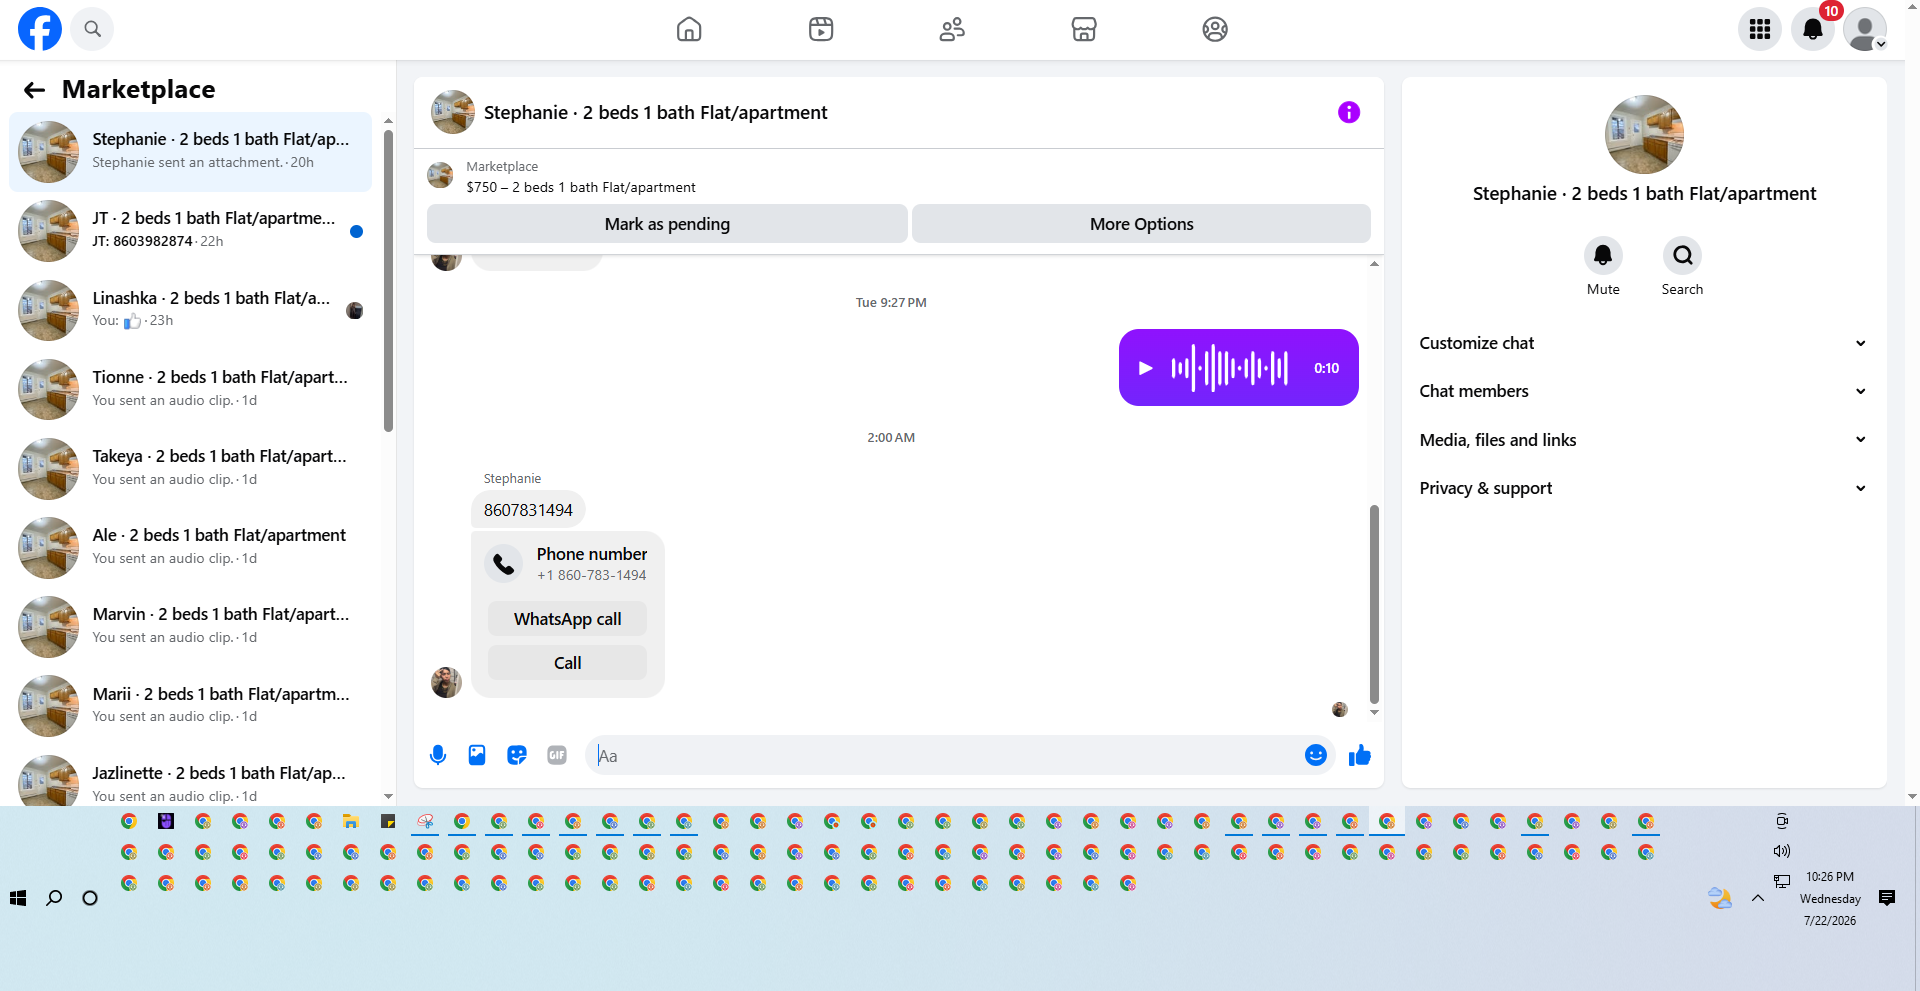Open Windows taskbar search
This screenshot has width=1920, height=991.
point(54,898)
